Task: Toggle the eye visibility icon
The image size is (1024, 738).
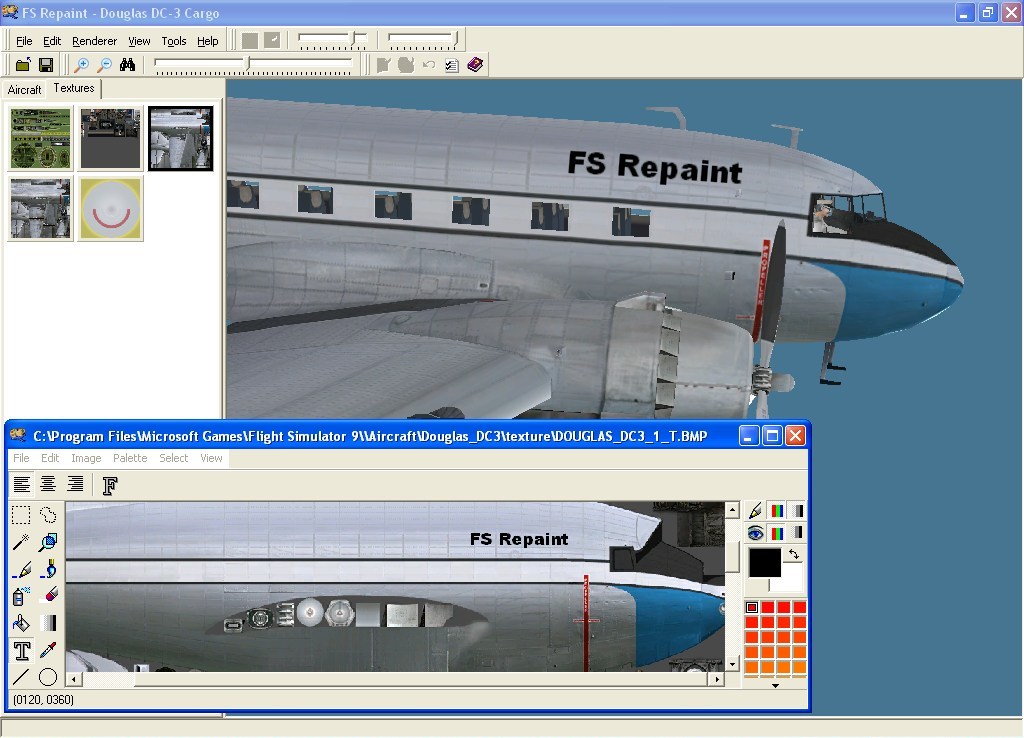Action: (x=756, y=533)
